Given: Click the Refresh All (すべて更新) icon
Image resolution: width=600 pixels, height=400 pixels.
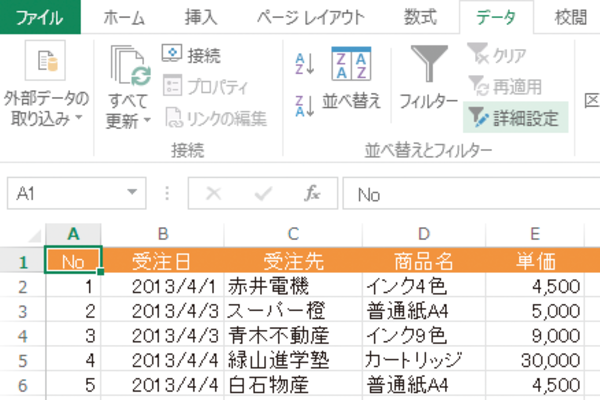Looking at the screenshot, I should [x=130, y=66].
